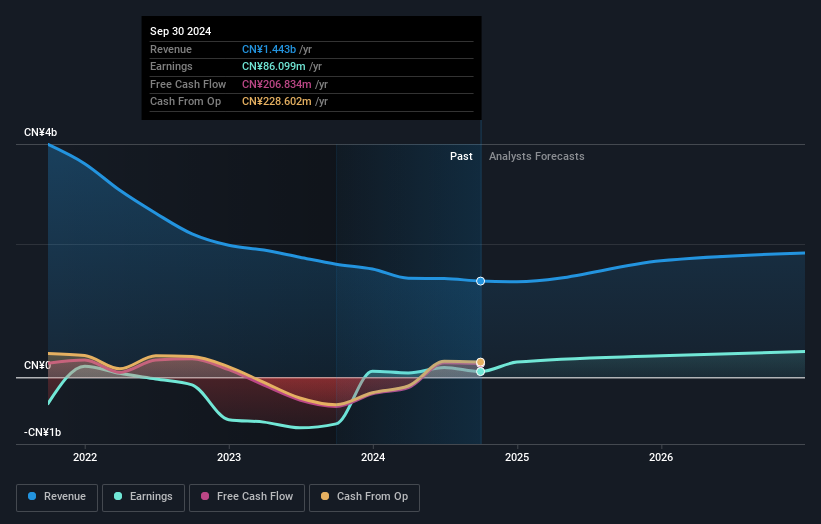Screen dimensions: 821x524
Task: Toggle the Earnings legend series
Action: pos(143,497)
